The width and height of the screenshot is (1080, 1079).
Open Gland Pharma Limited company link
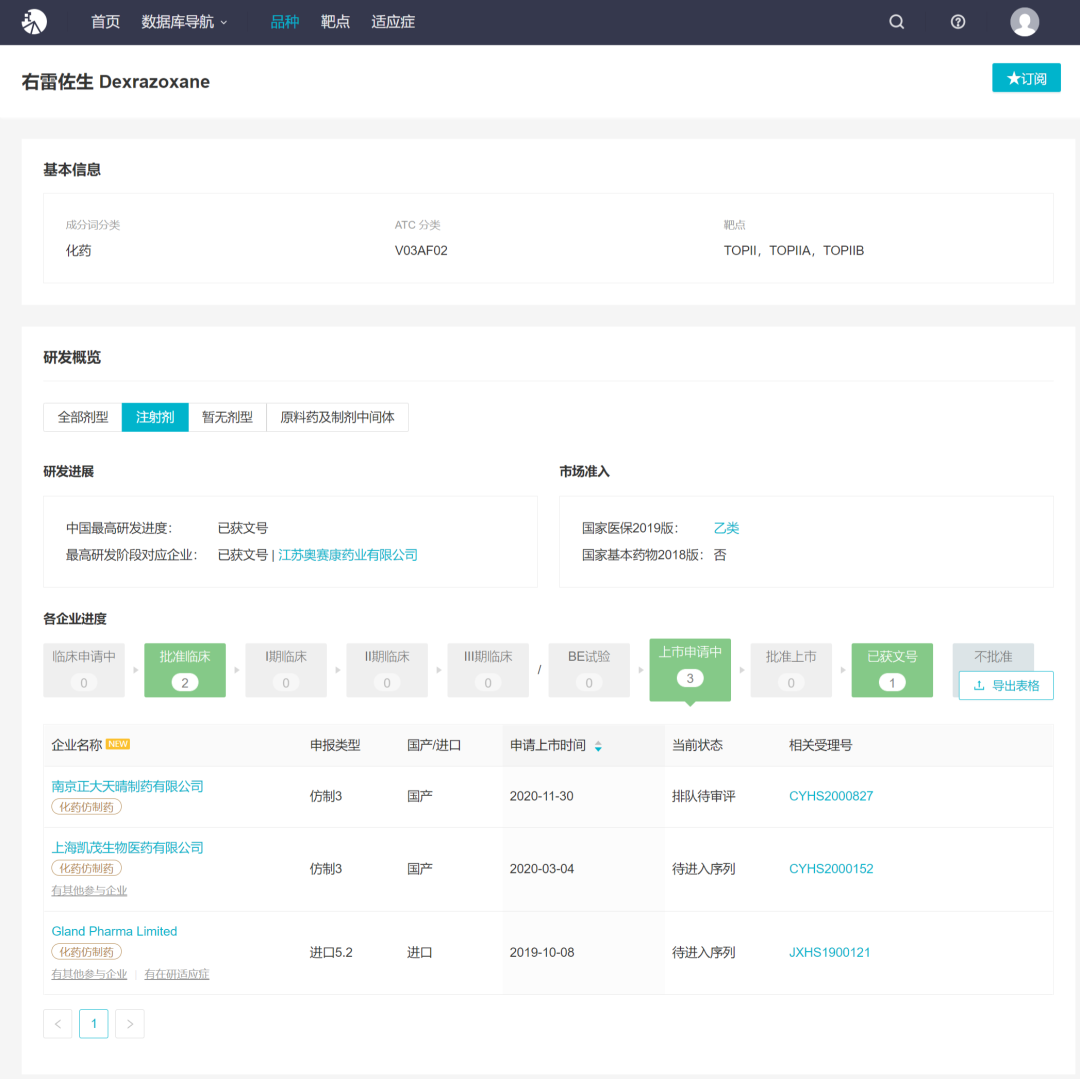(x=114, y=931)
